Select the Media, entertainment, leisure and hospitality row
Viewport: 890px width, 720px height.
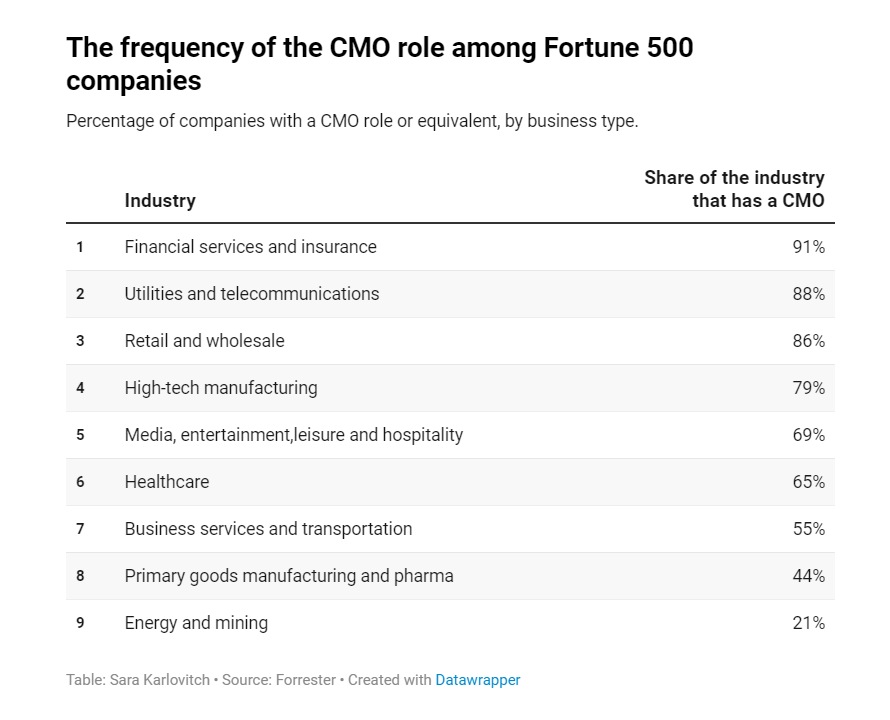coord(294,435)
